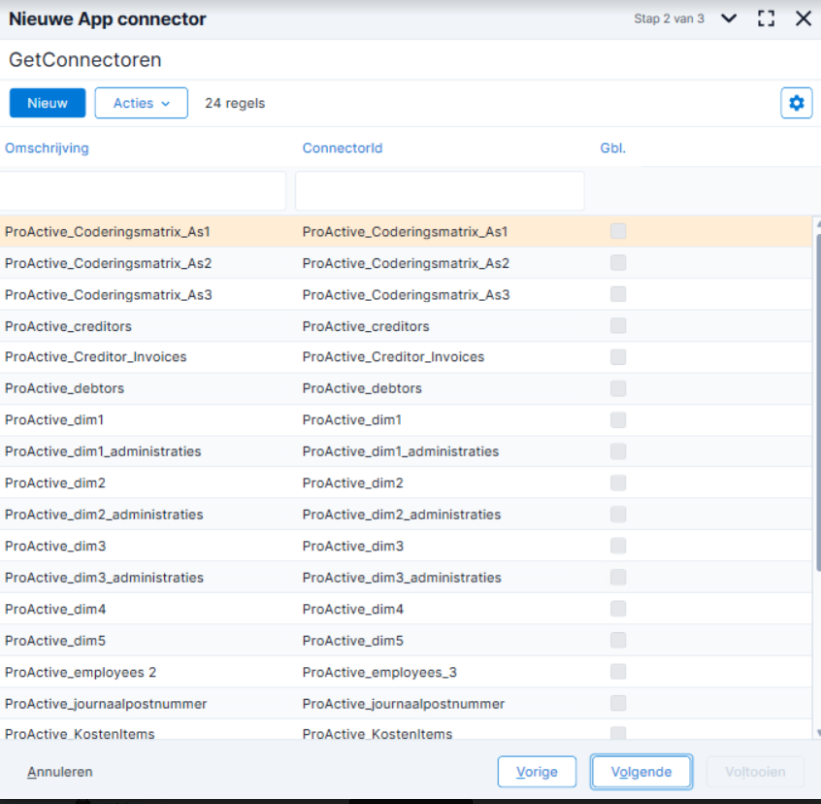
Task: Click the vertical scrollbar of the connector list
Action: (x=817, y=398)
